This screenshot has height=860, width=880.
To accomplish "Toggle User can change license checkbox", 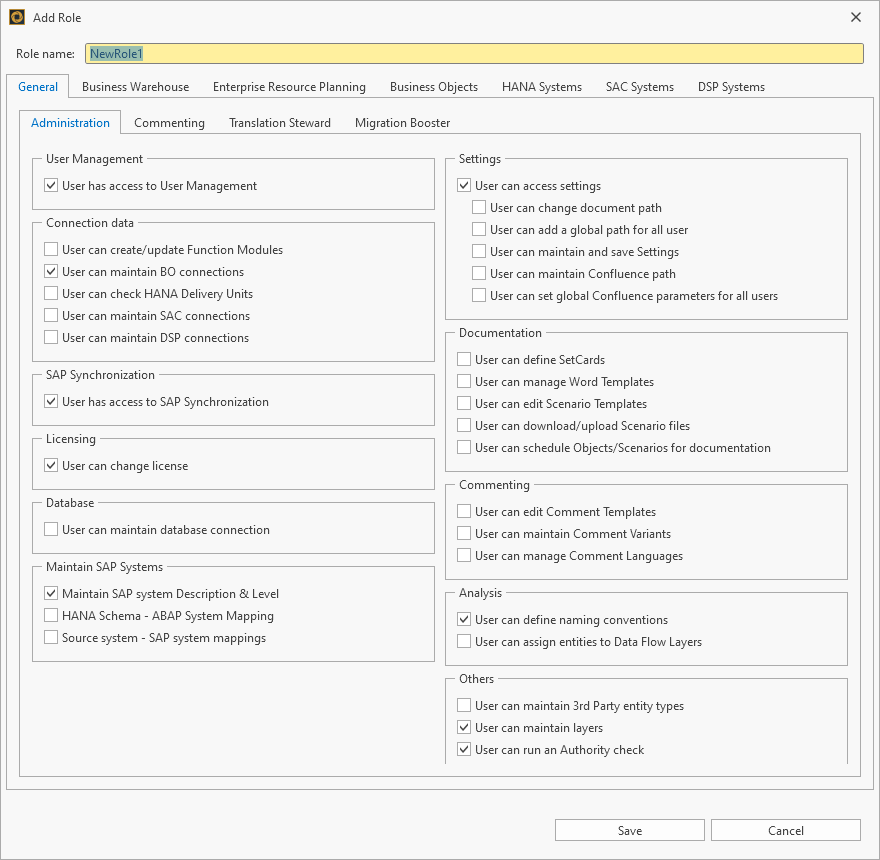I will 52,466.
